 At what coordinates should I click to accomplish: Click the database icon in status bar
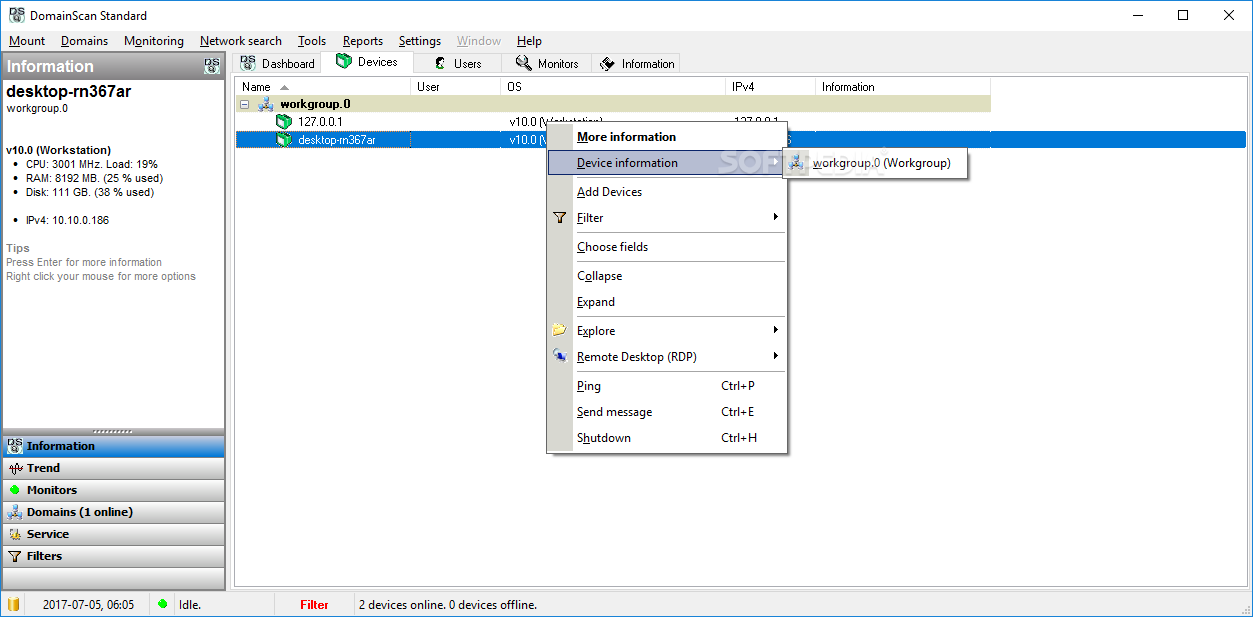point(13,604)
